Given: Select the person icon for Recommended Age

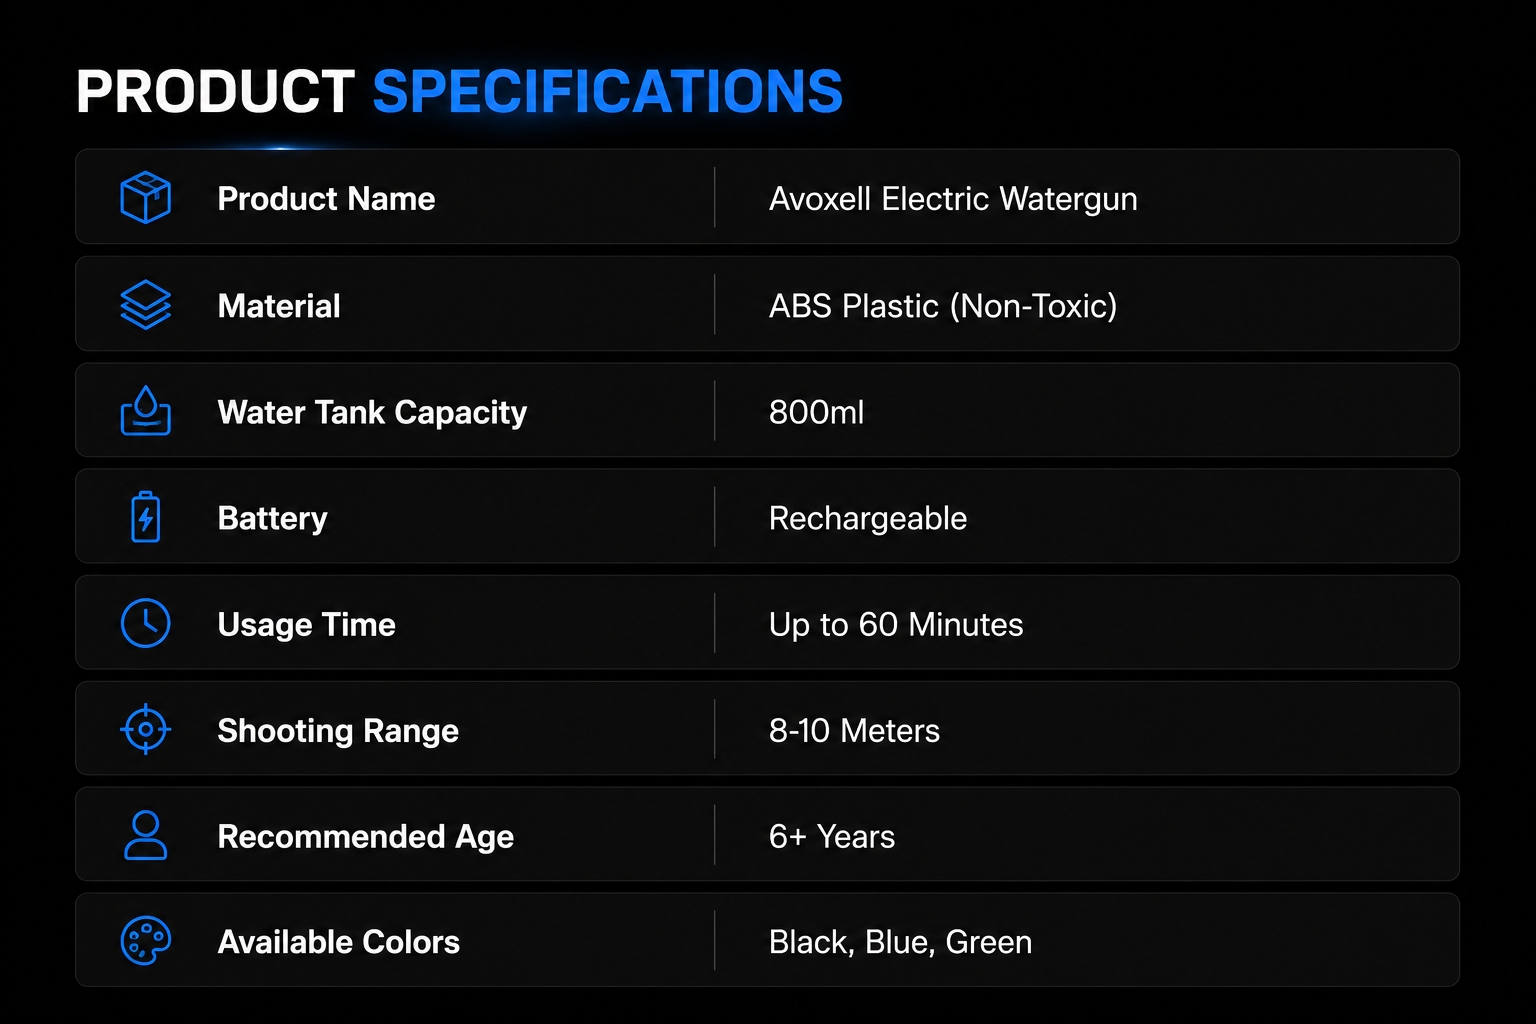Looking at the screenshot, I should (x=146, y=835).
